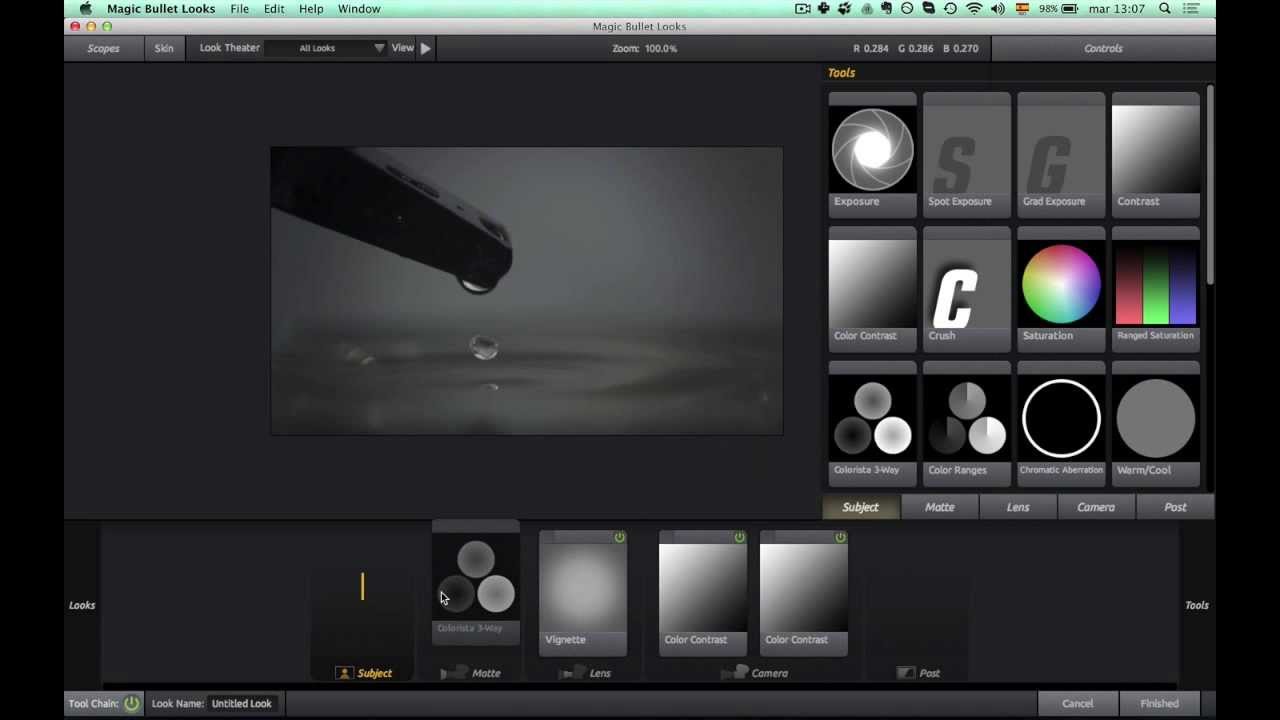Open the Window menu

pyautogui.click(x=359, y=9)
